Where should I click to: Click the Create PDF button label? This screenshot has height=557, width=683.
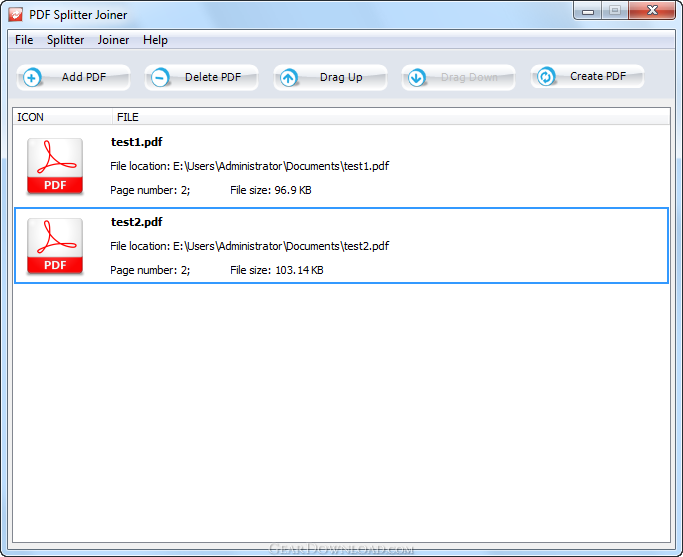[598, 76]
